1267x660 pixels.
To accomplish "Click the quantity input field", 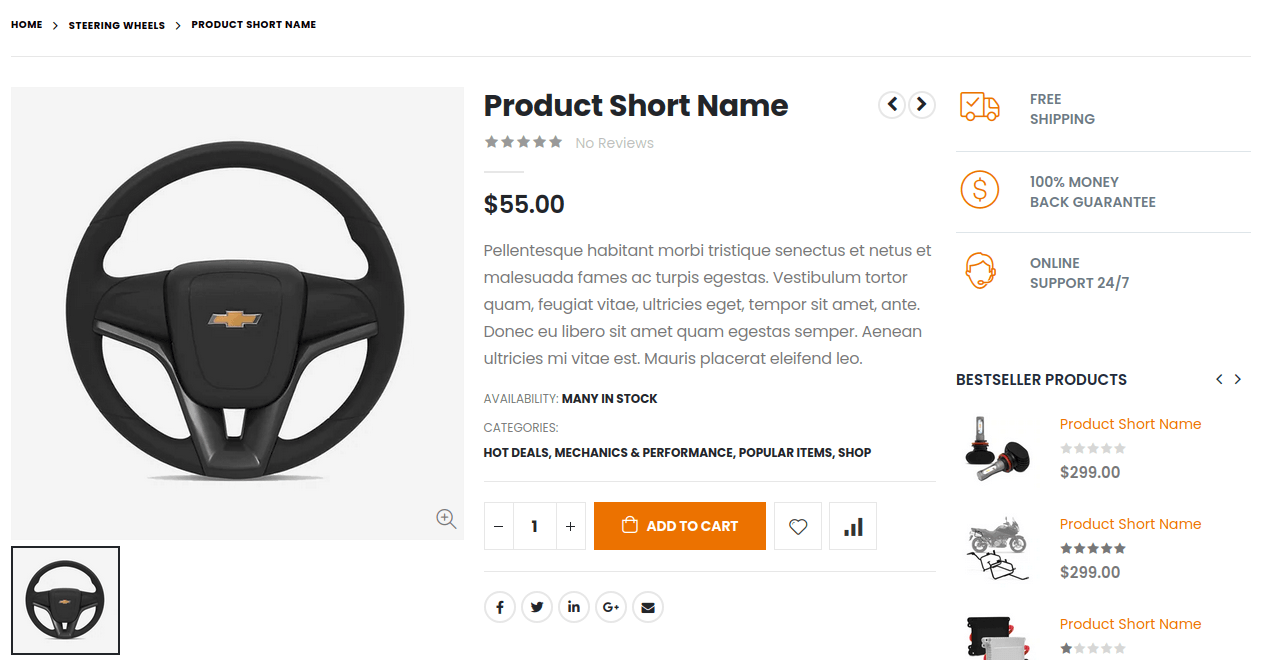I will coord(535,526).
